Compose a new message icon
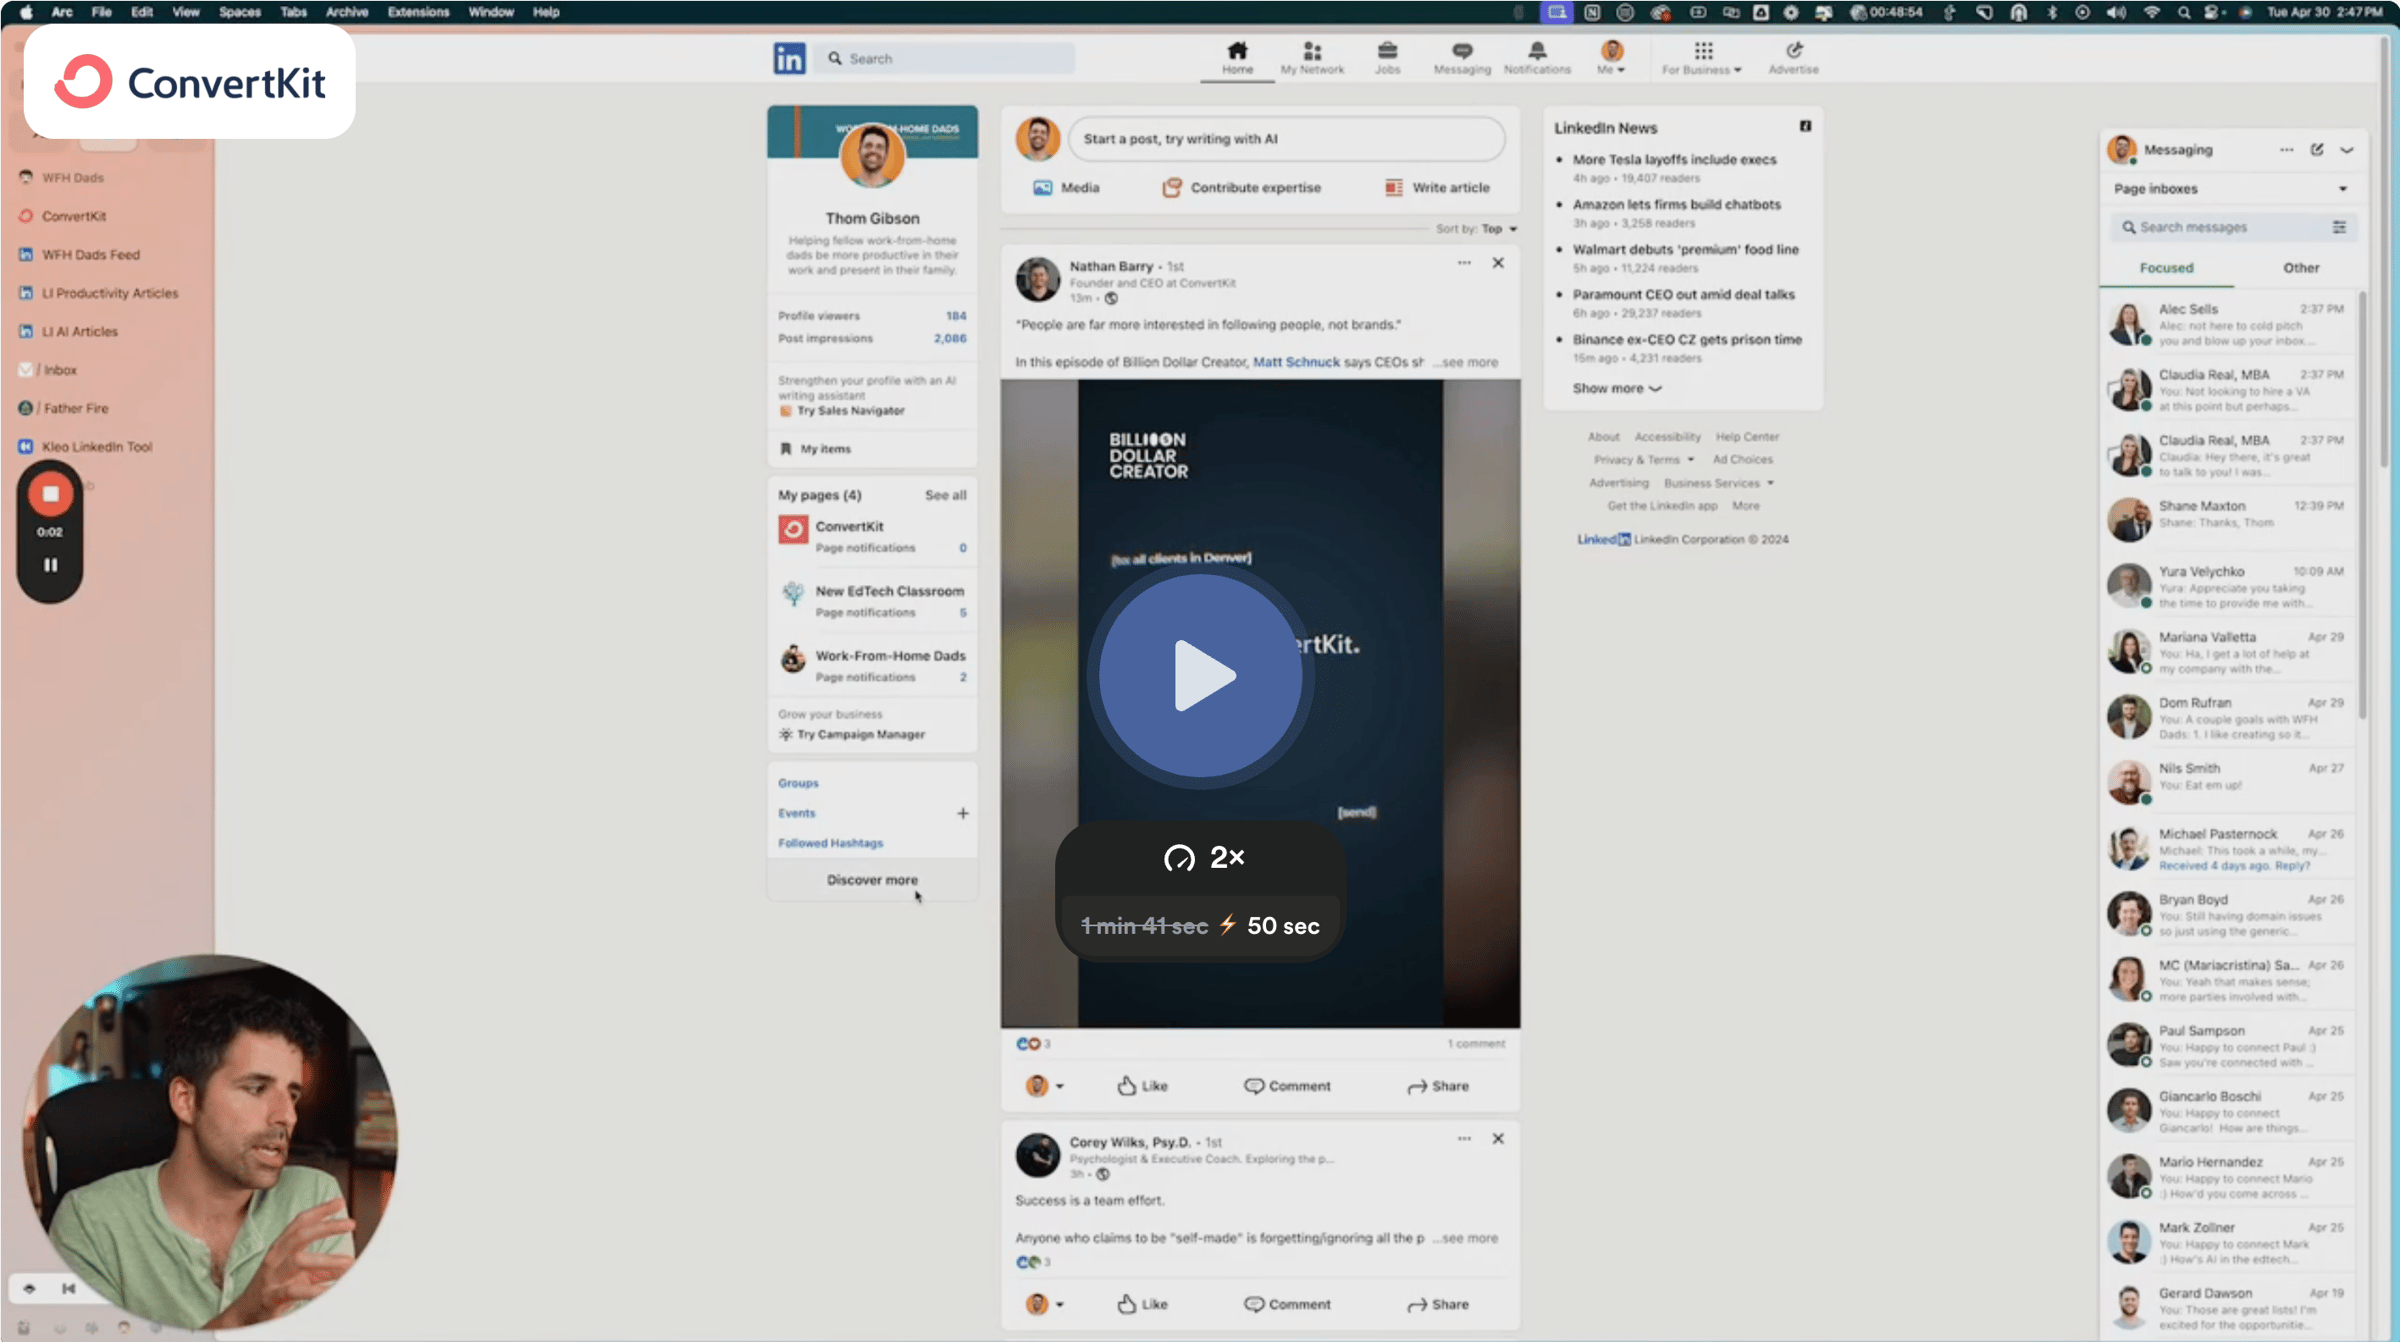 pos(2317,150)
